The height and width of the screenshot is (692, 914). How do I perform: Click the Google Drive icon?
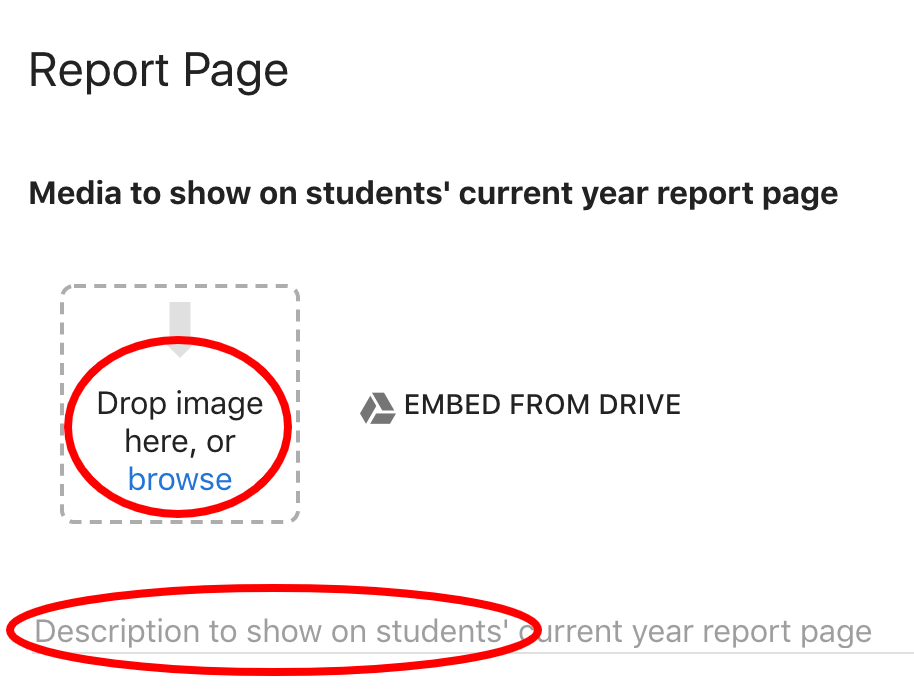tap(378, 408)
